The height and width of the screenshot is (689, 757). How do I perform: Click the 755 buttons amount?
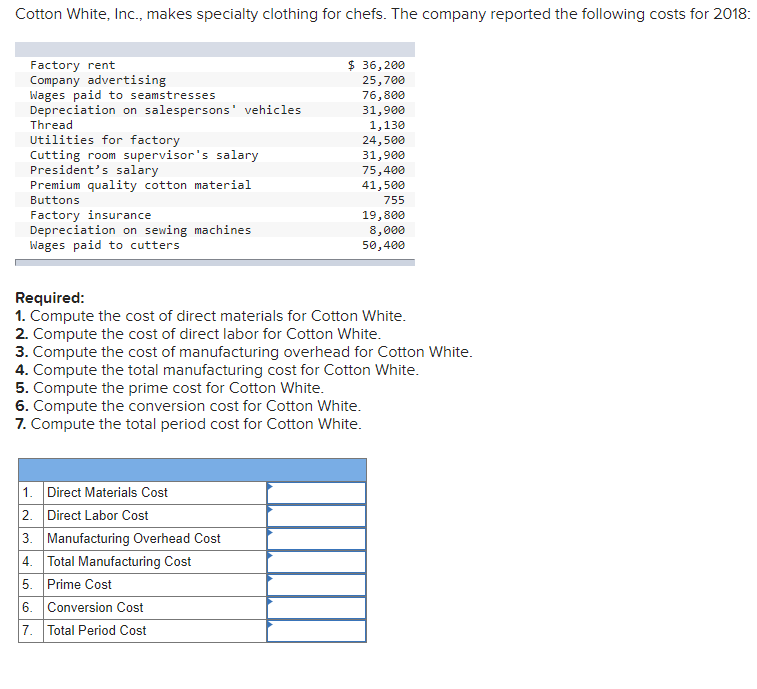click(x=394, y=200)
